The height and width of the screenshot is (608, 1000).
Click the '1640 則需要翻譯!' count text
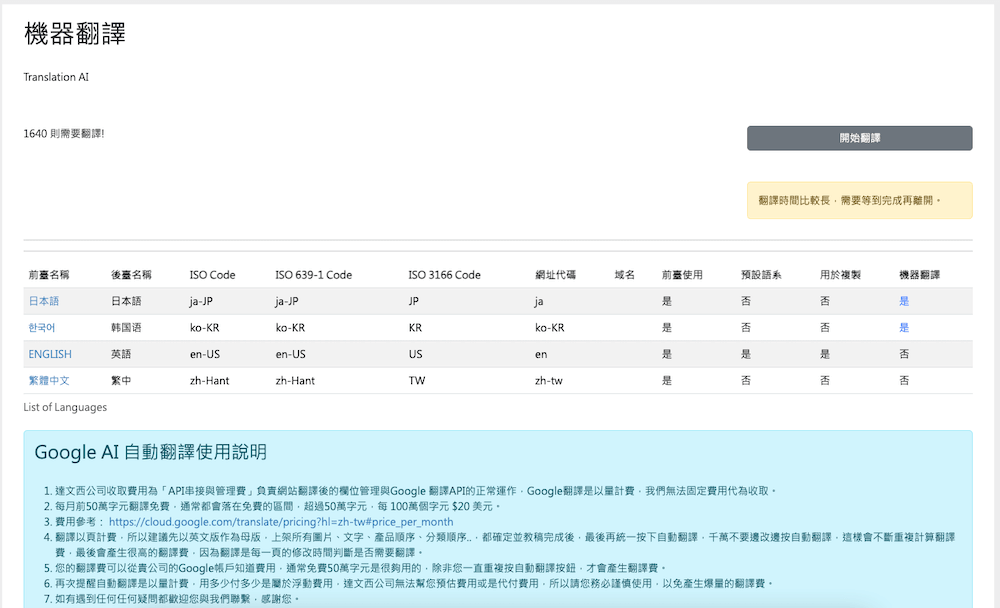pos(64,133)
